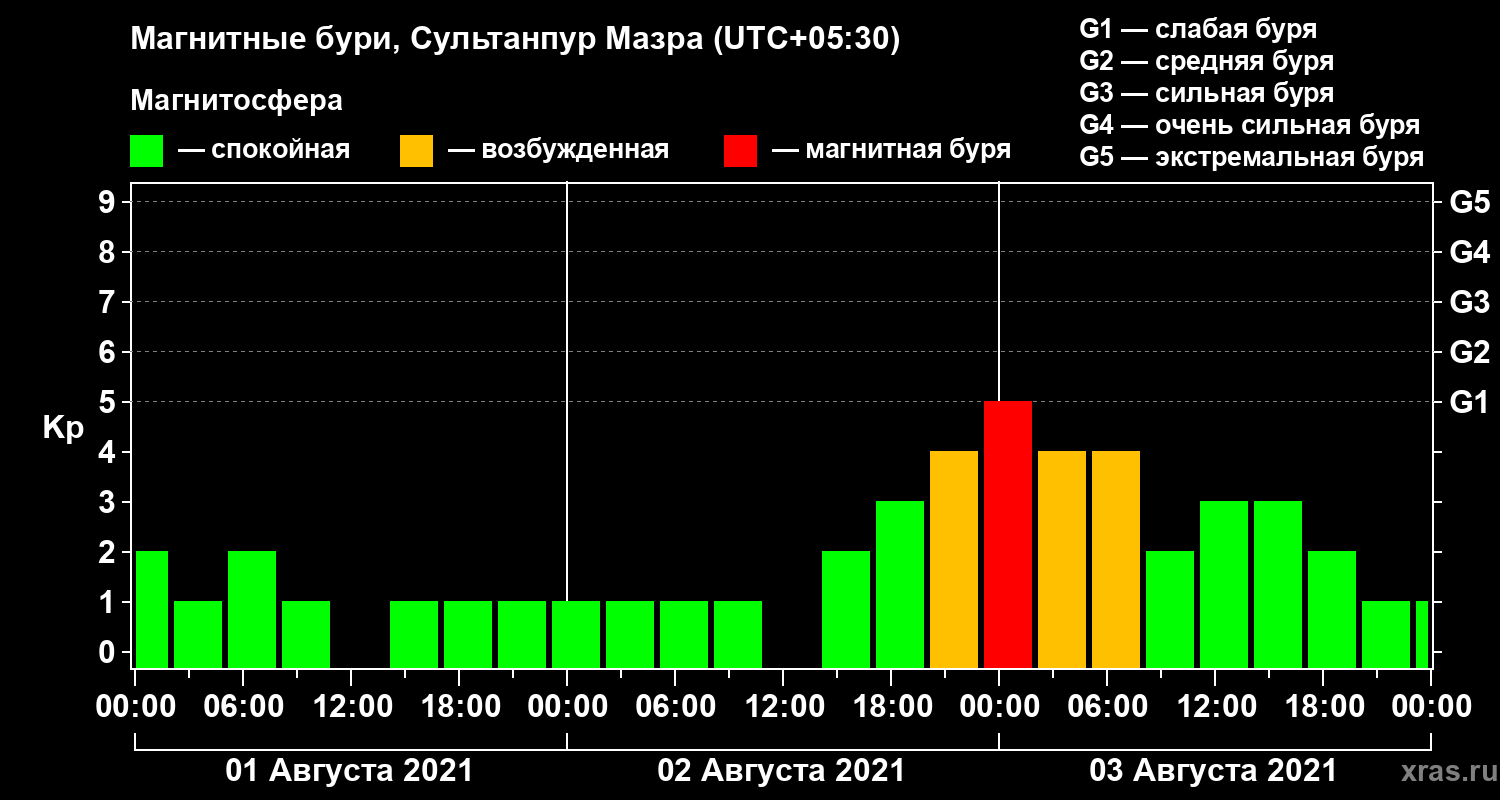1500x800 pixels.
Task: Click the '18:00' time label above 02 Августа
Action: 891,706
